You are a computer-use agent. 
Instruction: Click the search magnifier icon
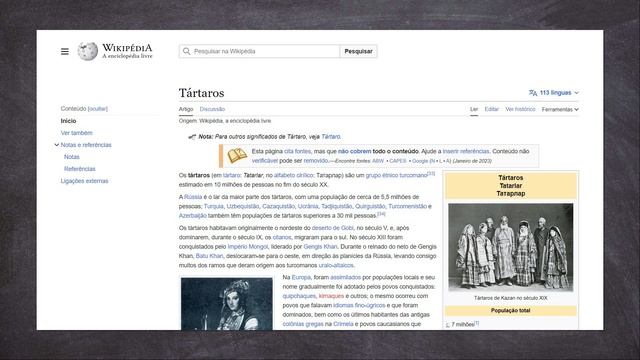[187, 51]
